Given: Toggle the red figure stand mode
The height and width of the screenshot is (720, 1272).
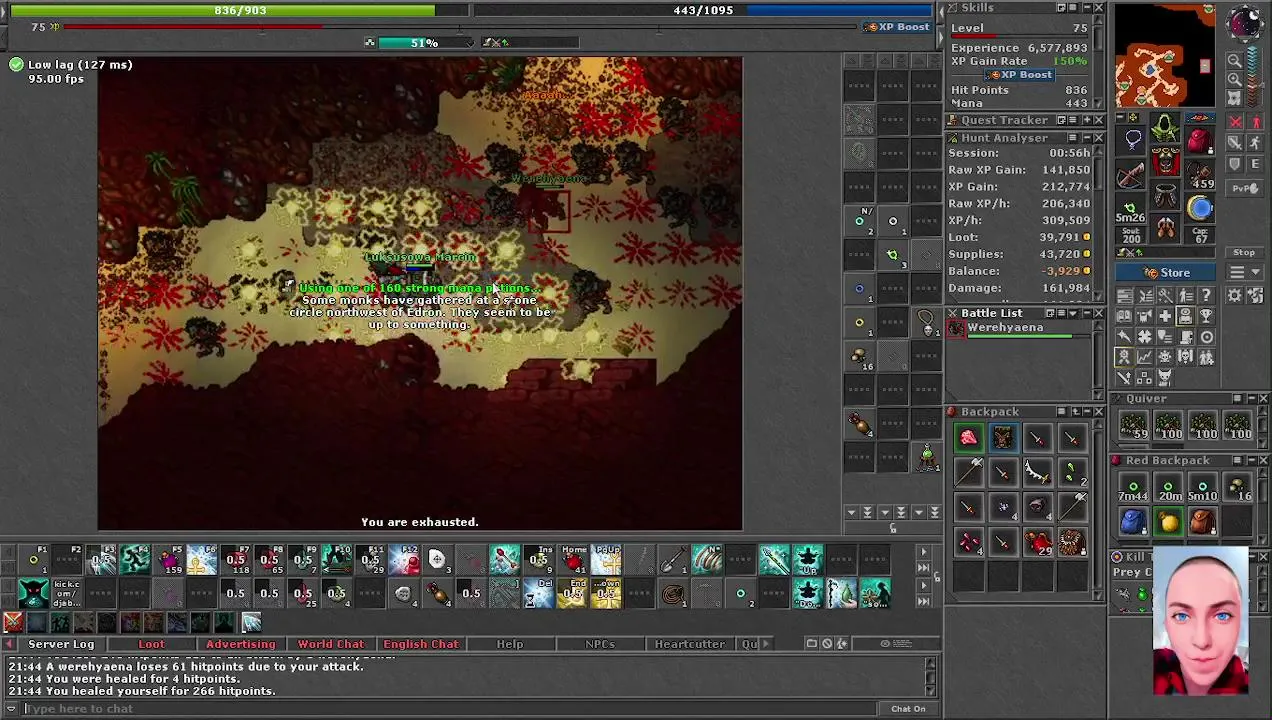Looking at the screenshot, I should 1255,121.
